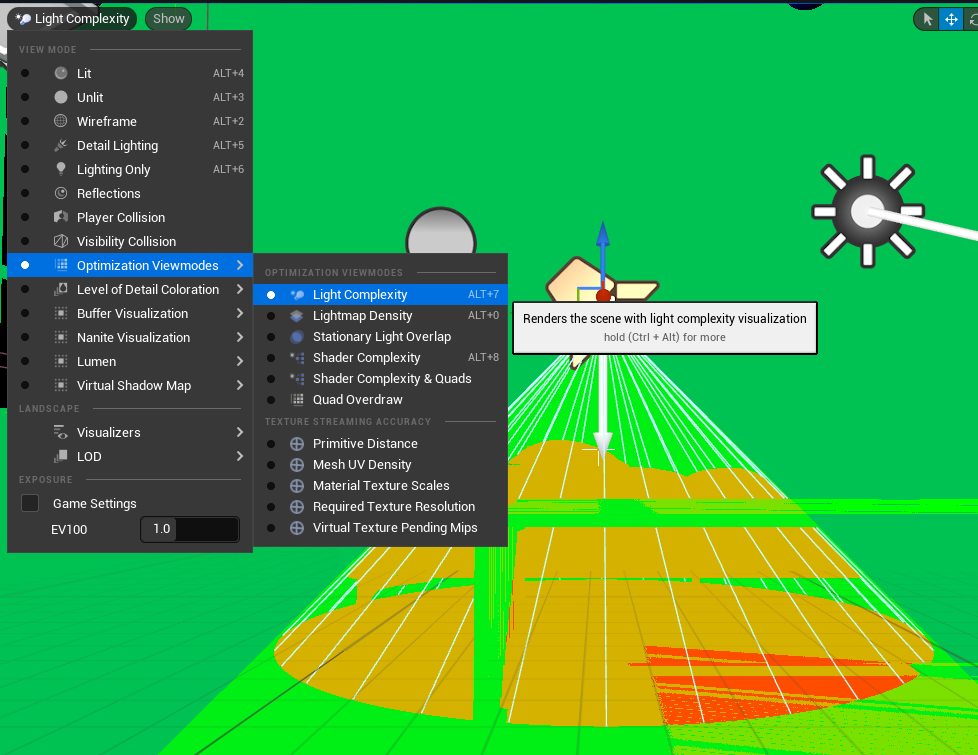978x755 pixels.
Task: Expand the Virtual Shadow Map submenu arrow
Action: (x=240, y=385)
